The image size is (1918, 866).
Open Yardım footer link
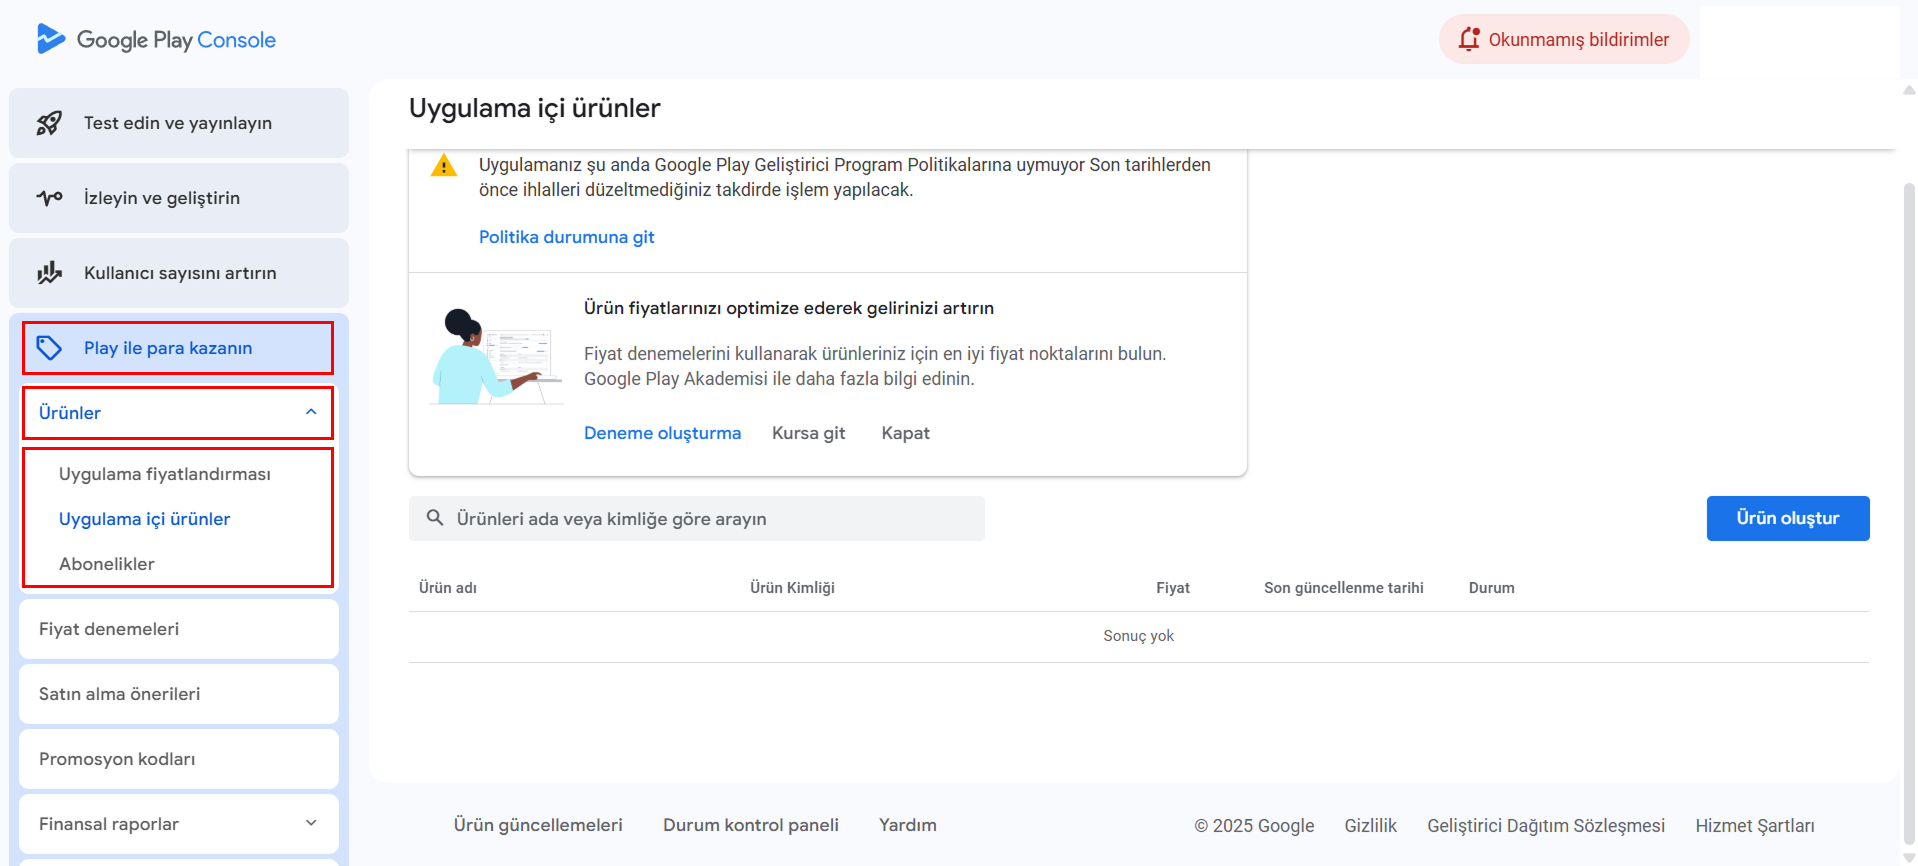(x=908, y=825)
